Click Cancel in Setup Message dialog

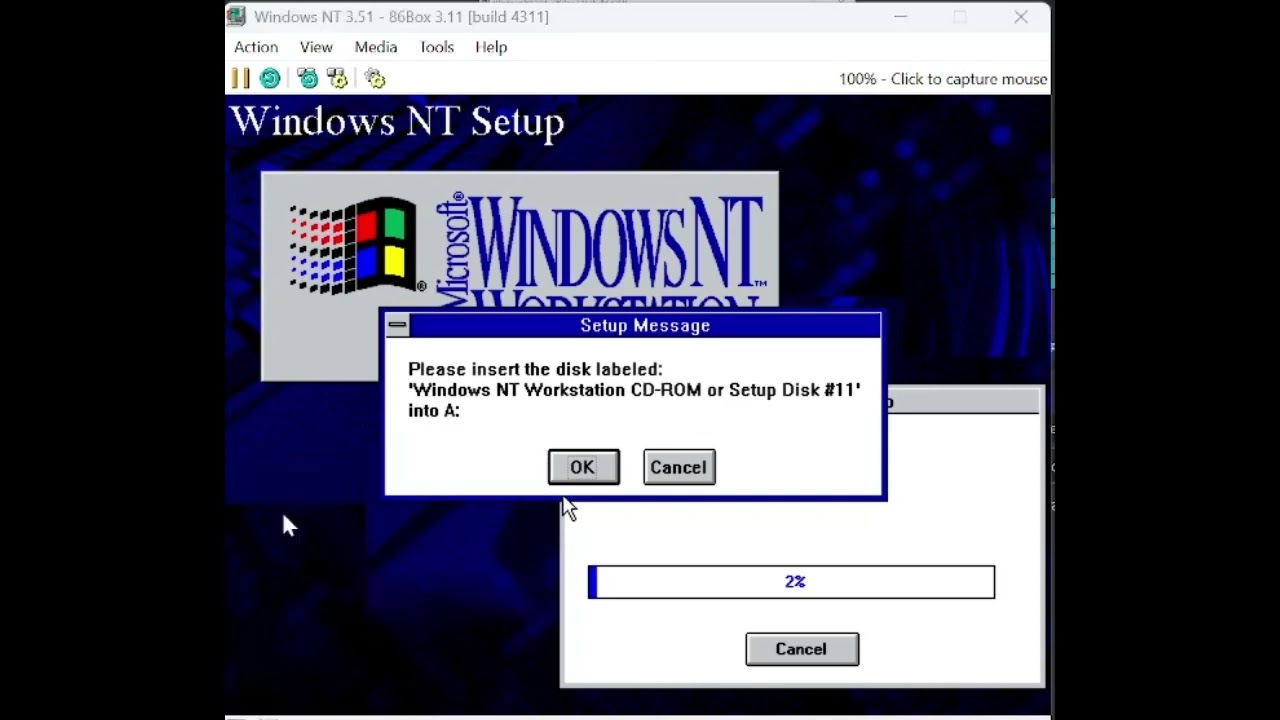coord(679,467)
